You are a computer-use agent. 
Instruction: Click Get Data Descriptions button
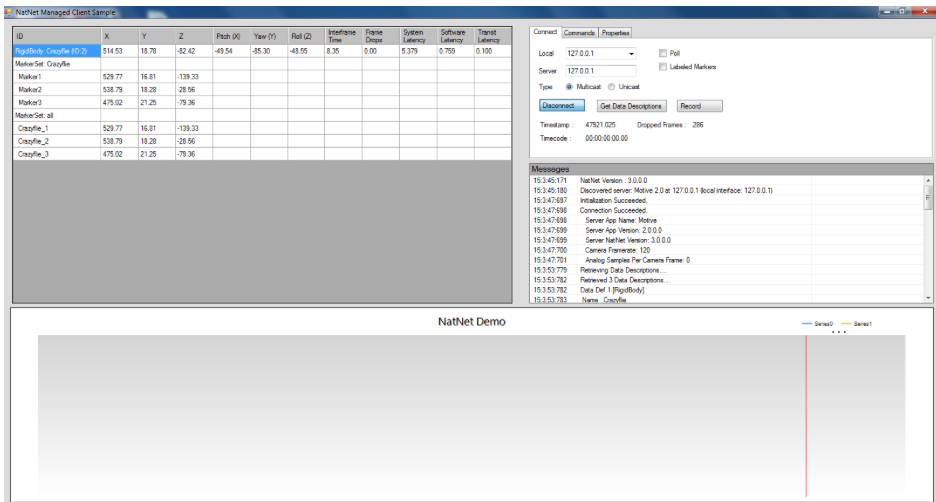pyautogui.click(x=630, y=106)
